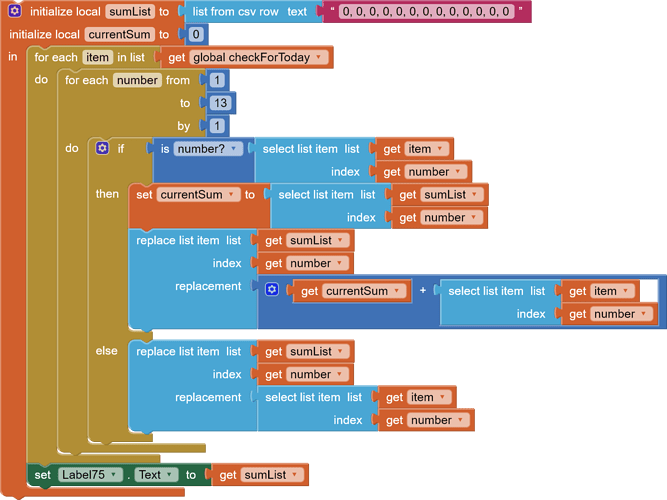The height and width of the screenshot is (500, 667).
Task: Open the global checkForToday variable dropdown
Action: point(319,57)
